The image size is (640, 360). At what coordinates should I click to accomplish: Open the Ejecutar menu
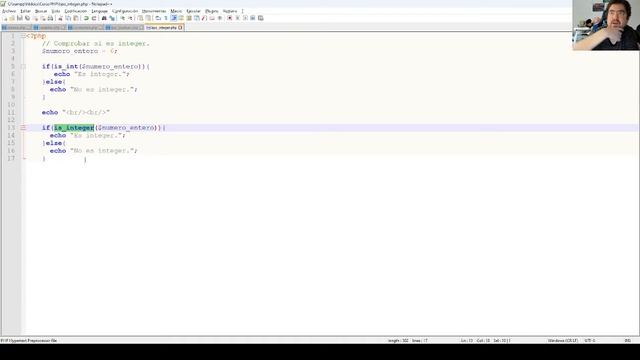click(x=193, y=11)
